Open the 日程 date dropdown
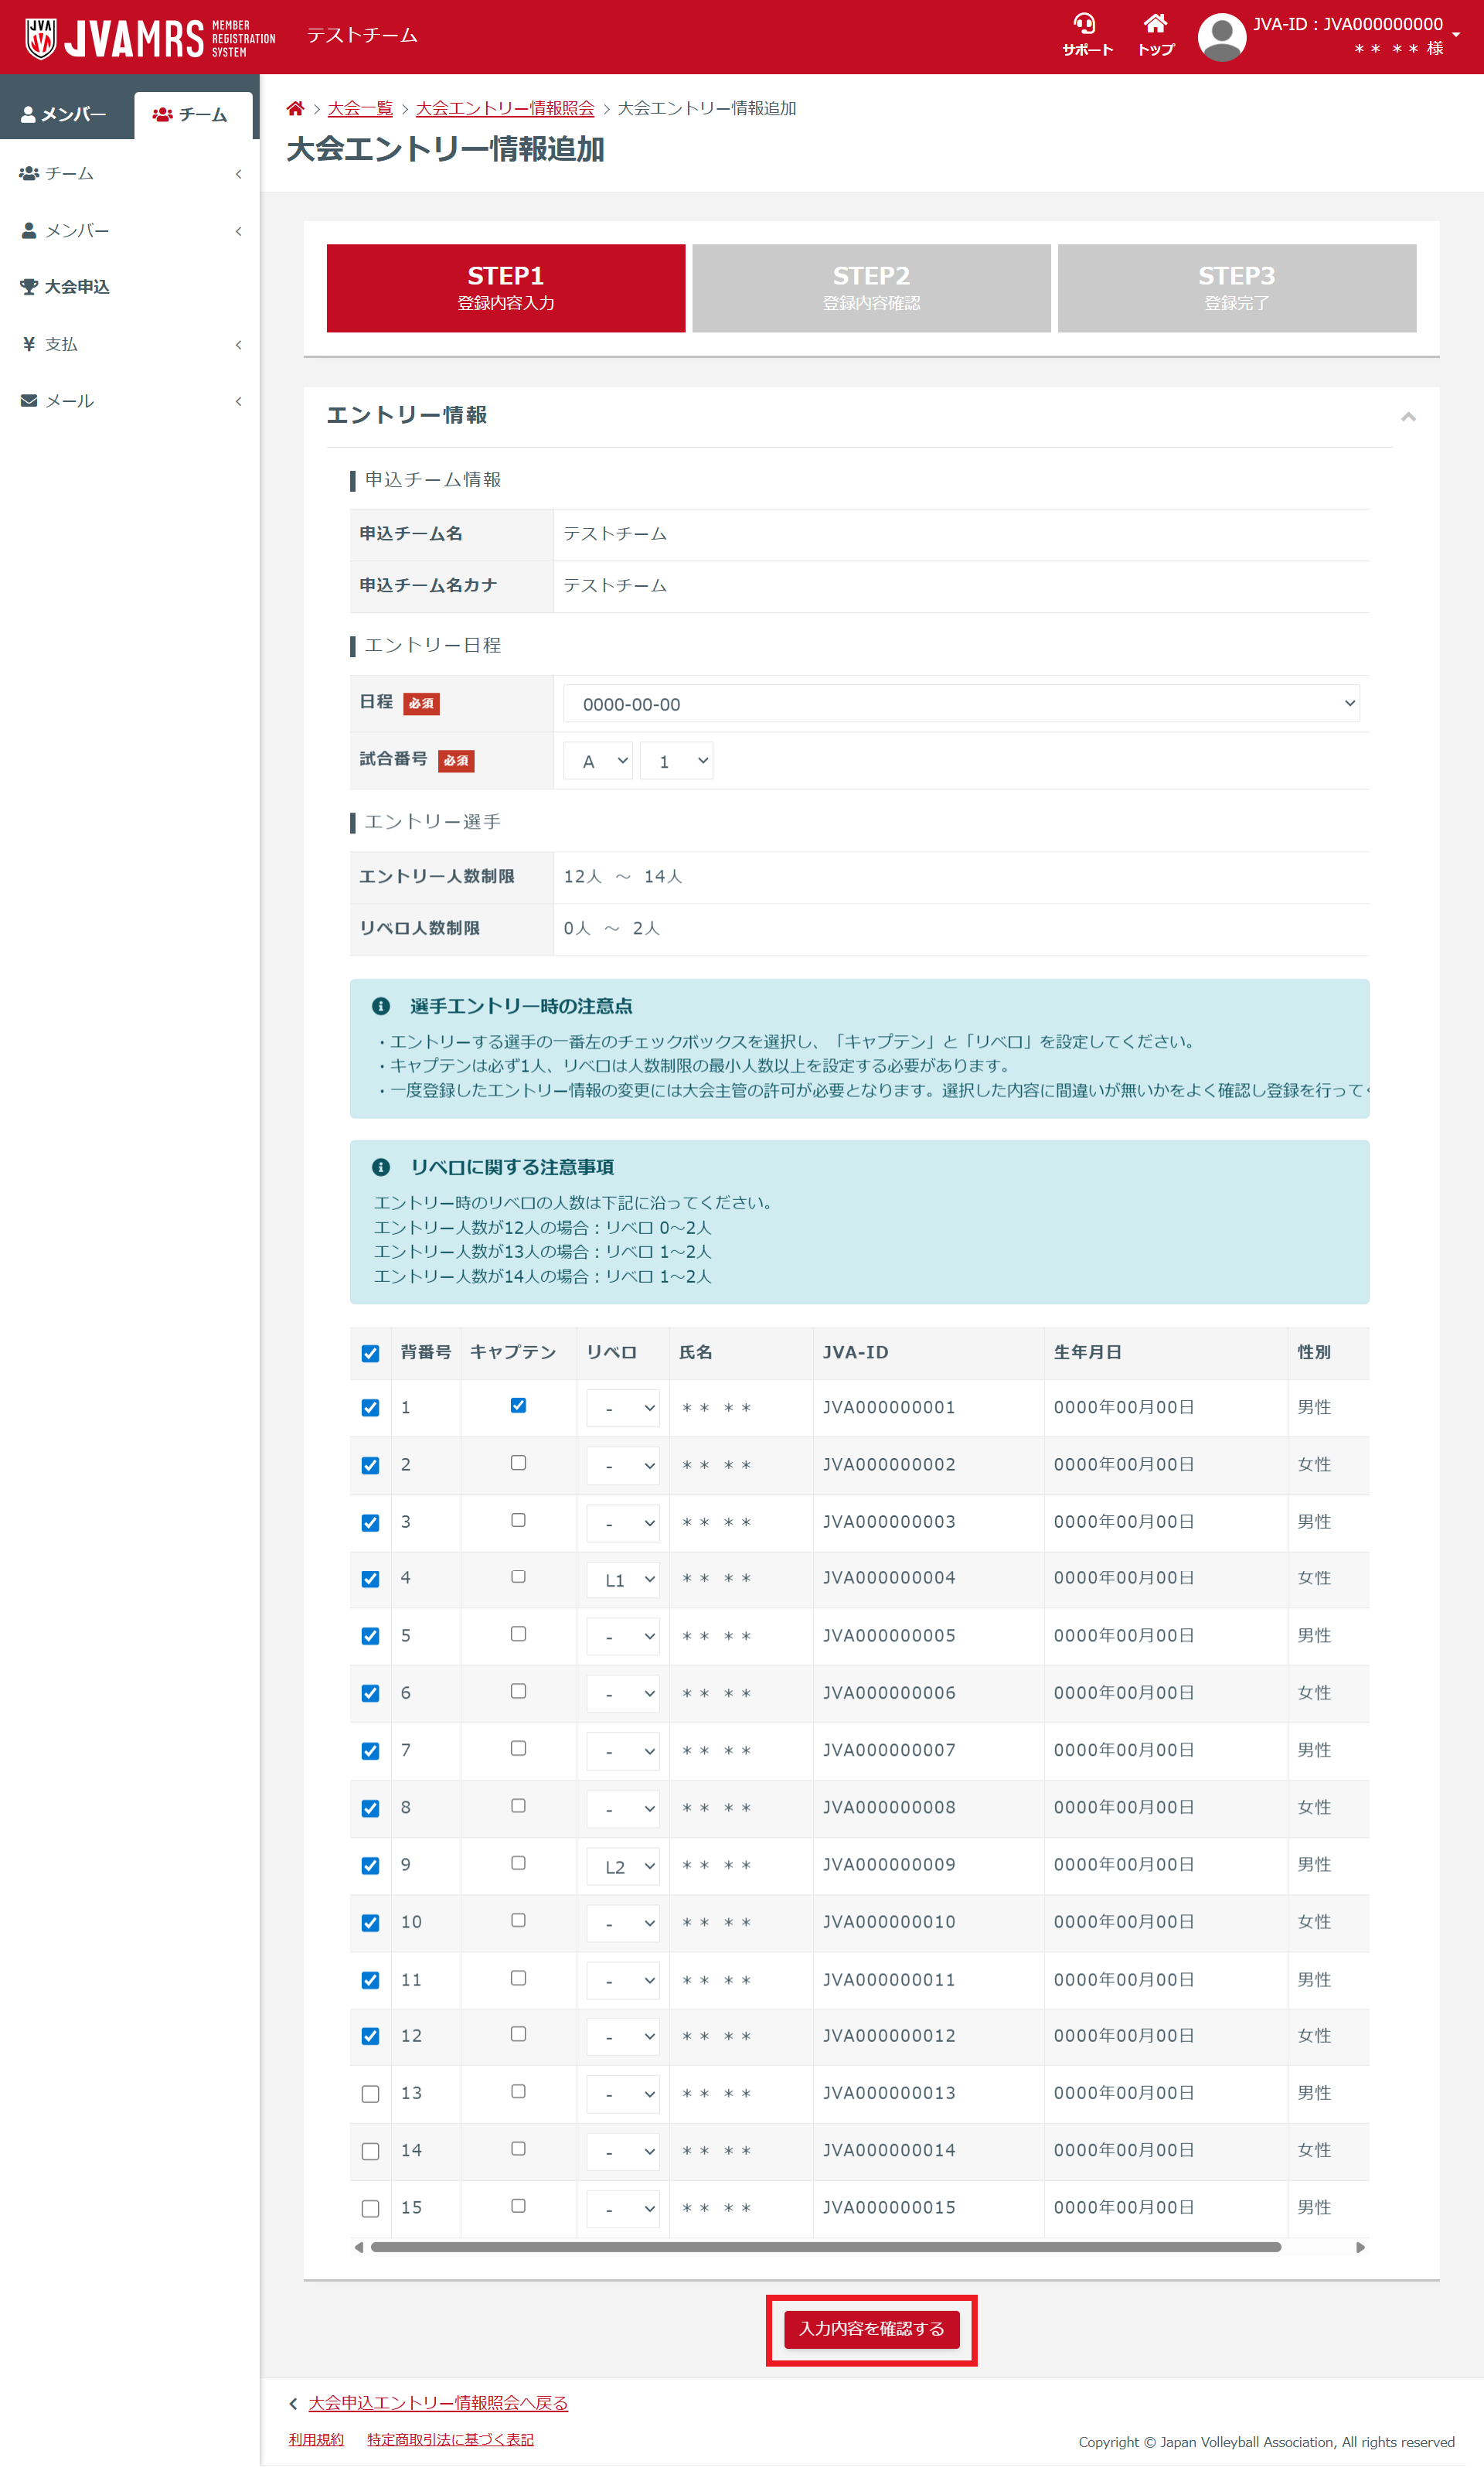This screenshot has width=1484, height=2471. point(960,704)
